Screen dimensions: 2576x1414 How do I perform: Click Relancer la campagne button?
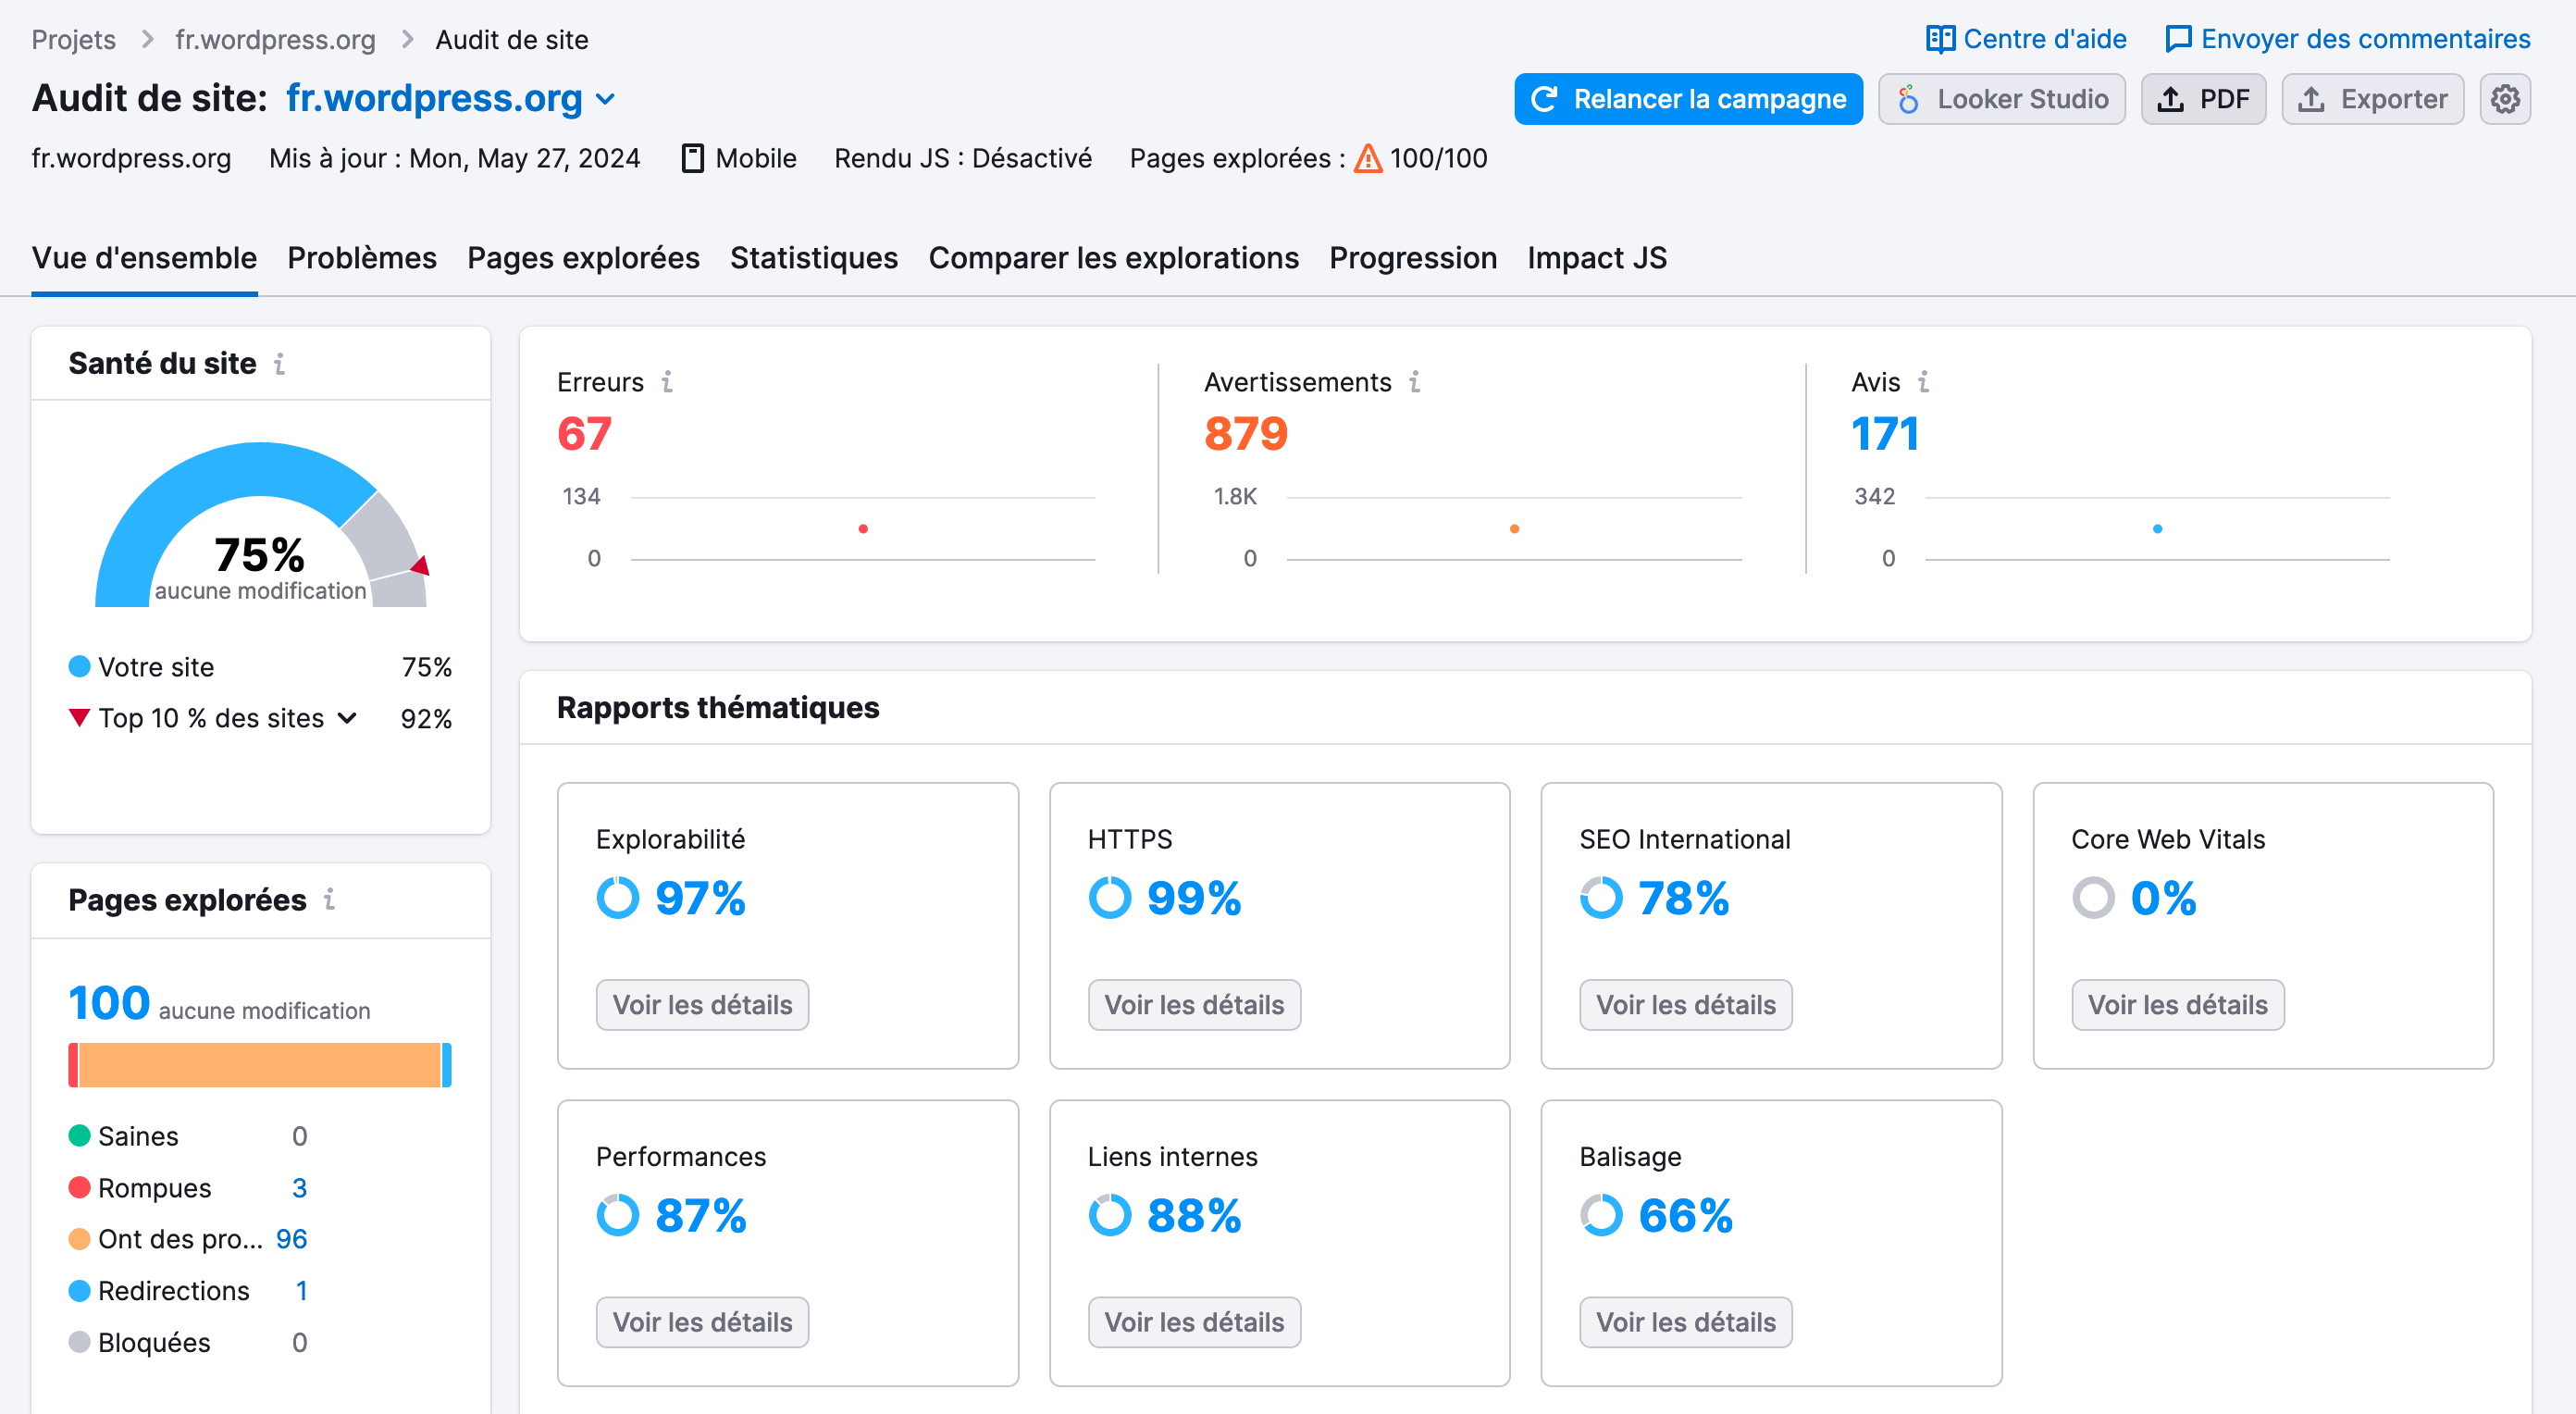(x=1688, y=99)
